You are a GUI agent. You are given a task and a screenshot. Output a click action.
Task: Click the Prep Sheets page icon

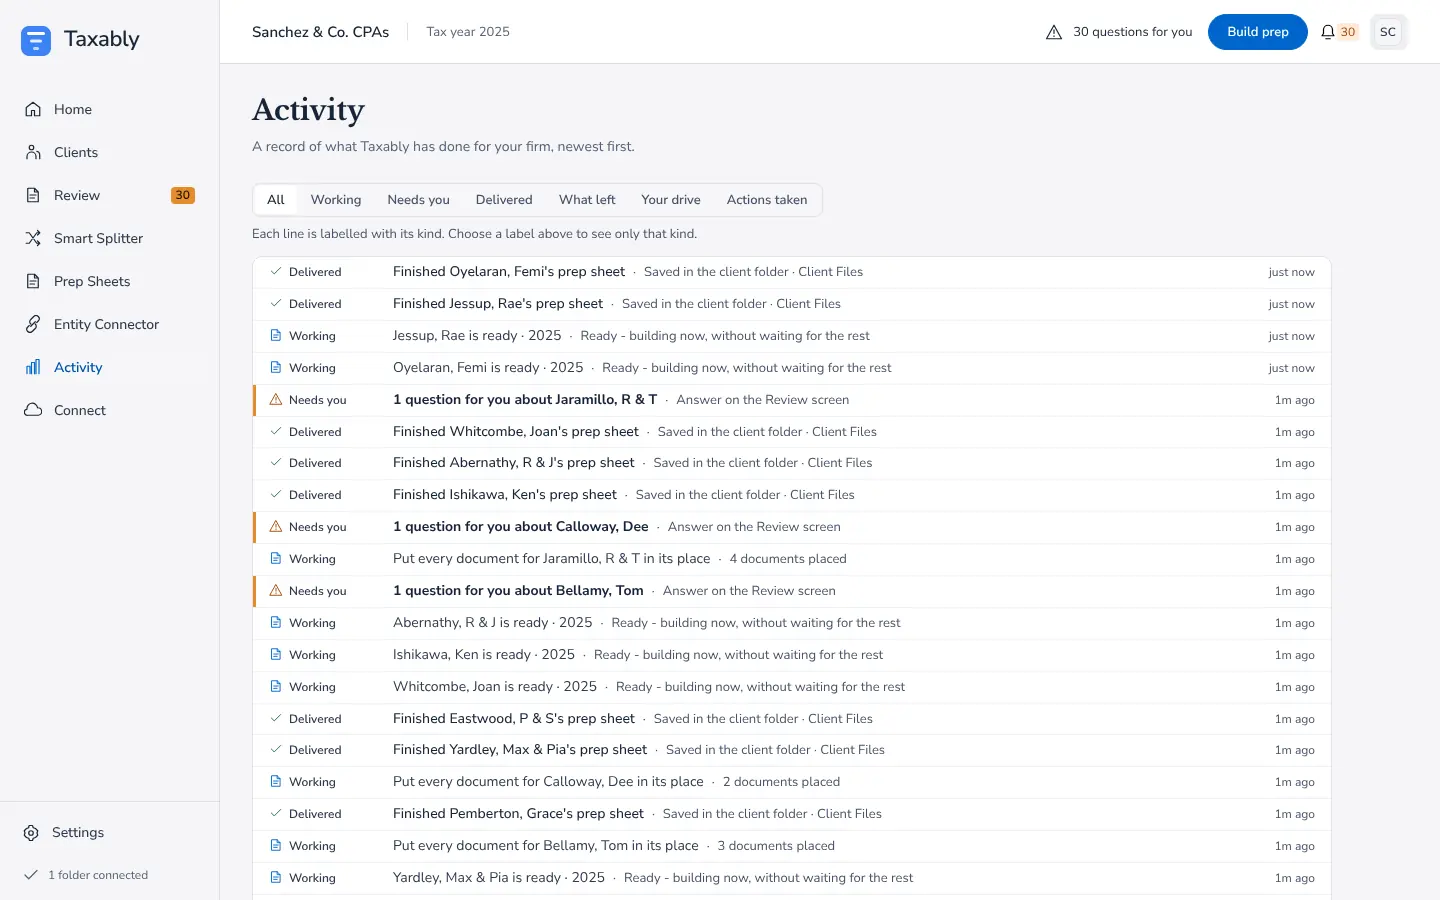33,281
